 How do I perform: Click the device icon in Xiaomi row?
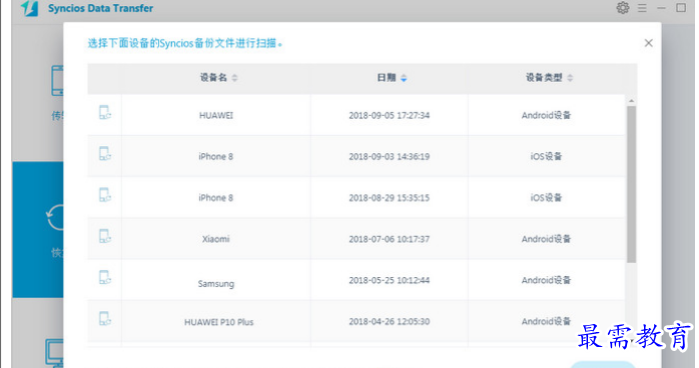[x=105, y=236]
